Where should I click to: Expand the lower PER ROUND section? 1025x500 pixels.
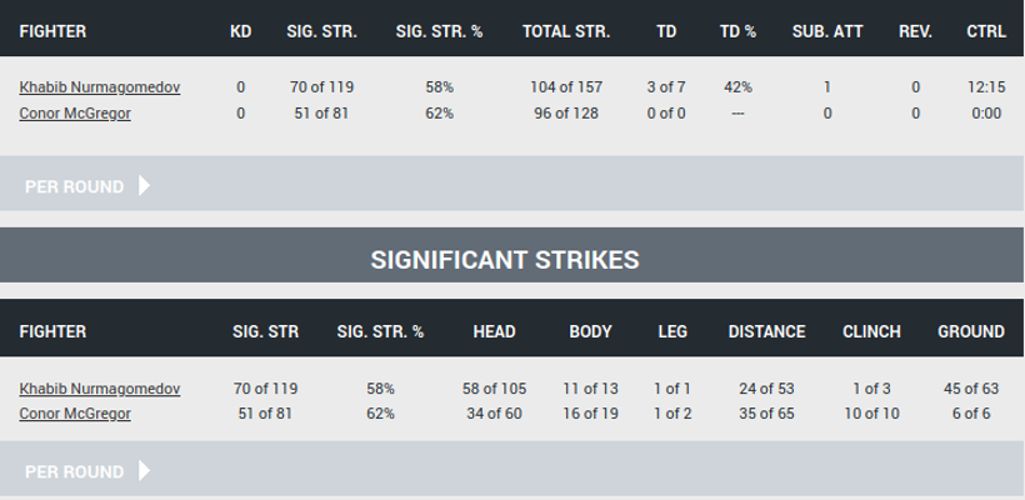pos(512,469)
